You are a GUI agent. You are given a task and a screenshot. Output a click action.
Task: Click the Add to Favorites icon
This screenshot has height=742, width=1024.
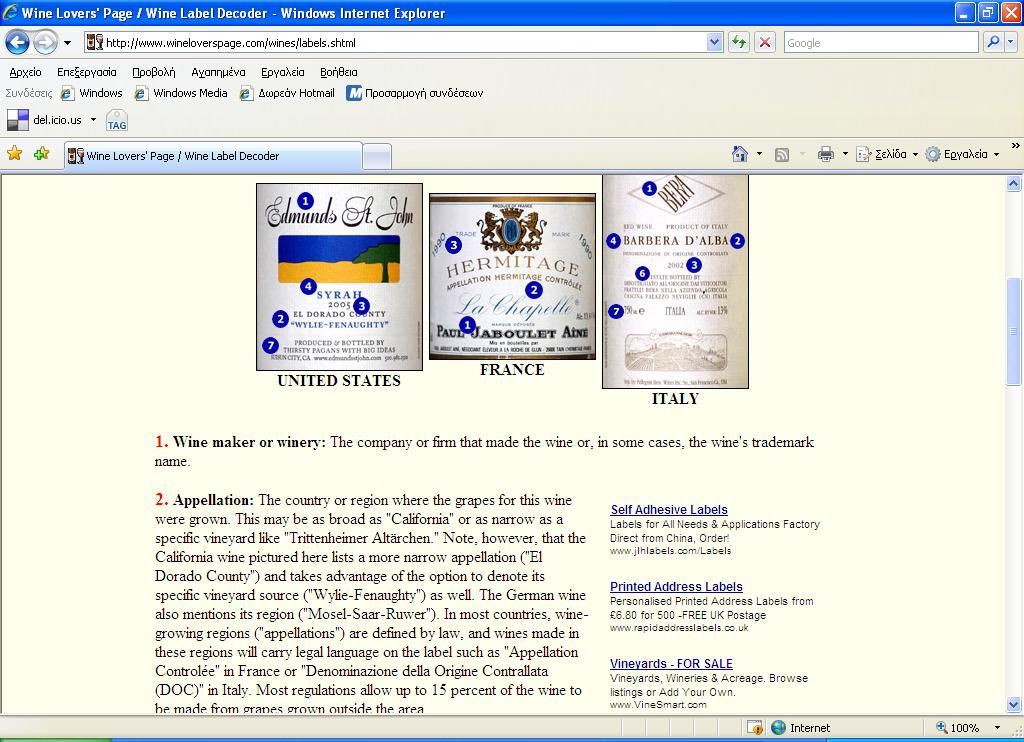pos(42,153)
